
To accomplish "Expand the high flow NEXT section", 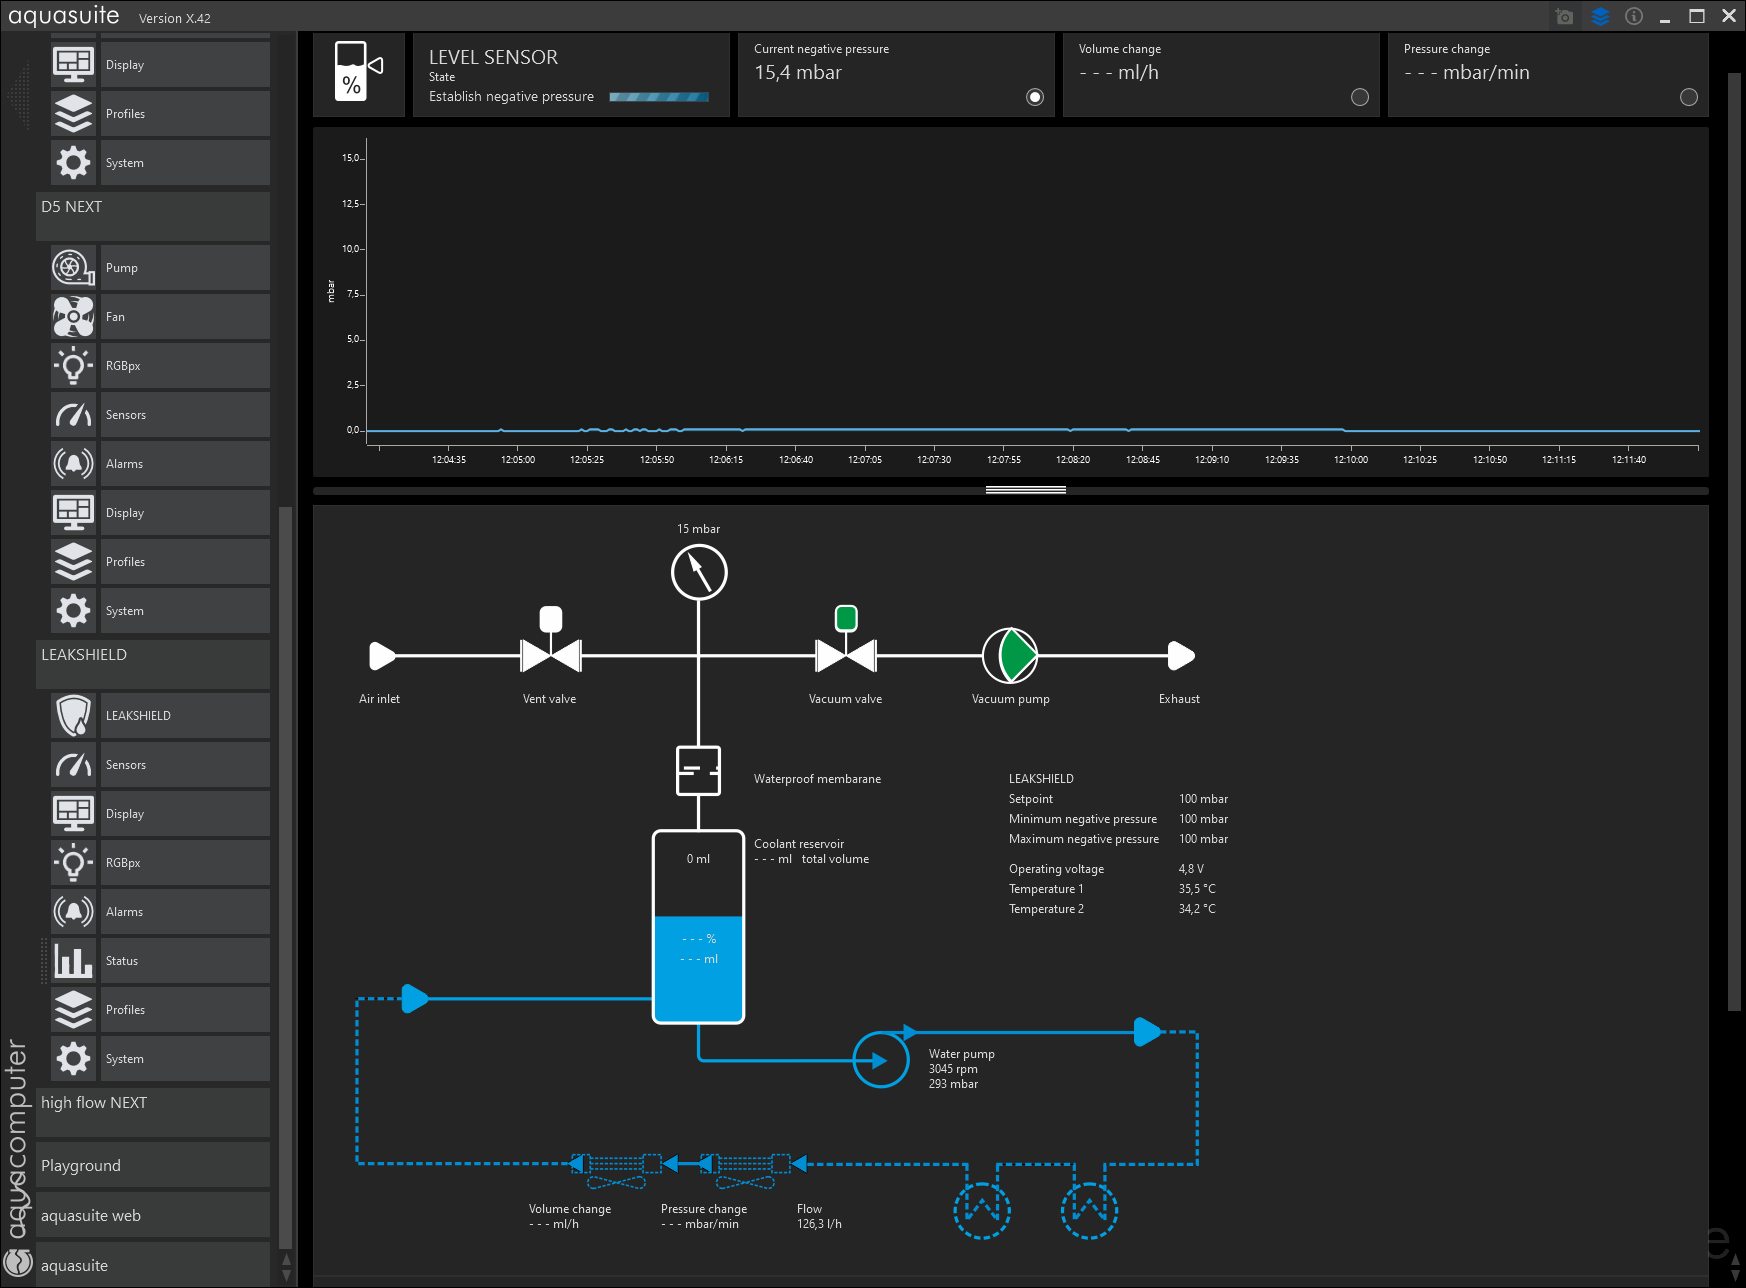I will click(x=153, y=1112).
